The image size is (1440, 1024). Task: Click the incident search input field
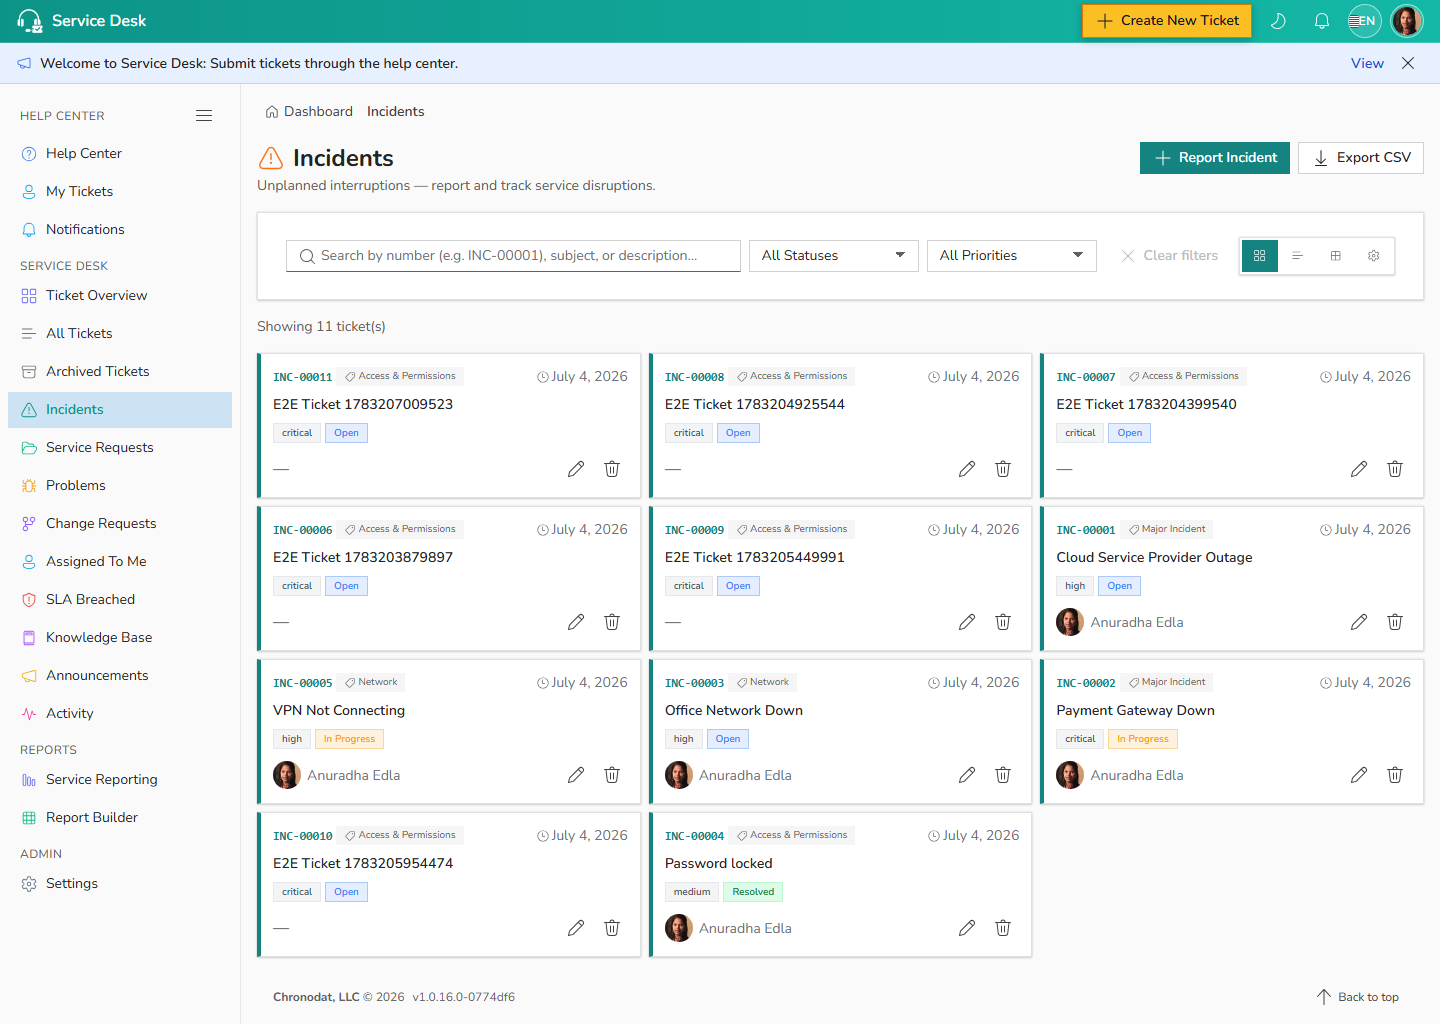pos(513,256)
